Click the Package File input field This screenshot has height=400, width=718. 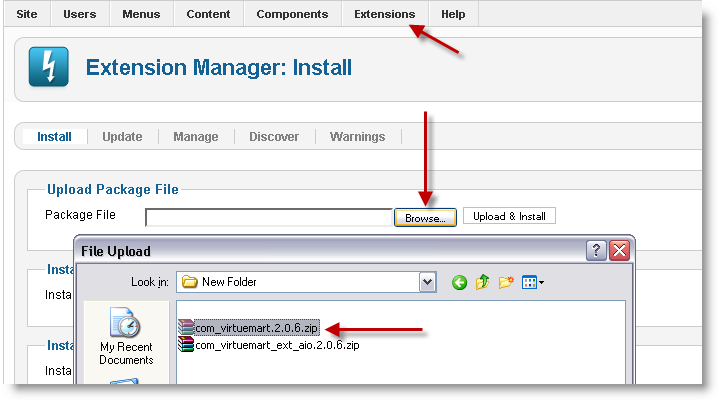[x=268, y=217]
